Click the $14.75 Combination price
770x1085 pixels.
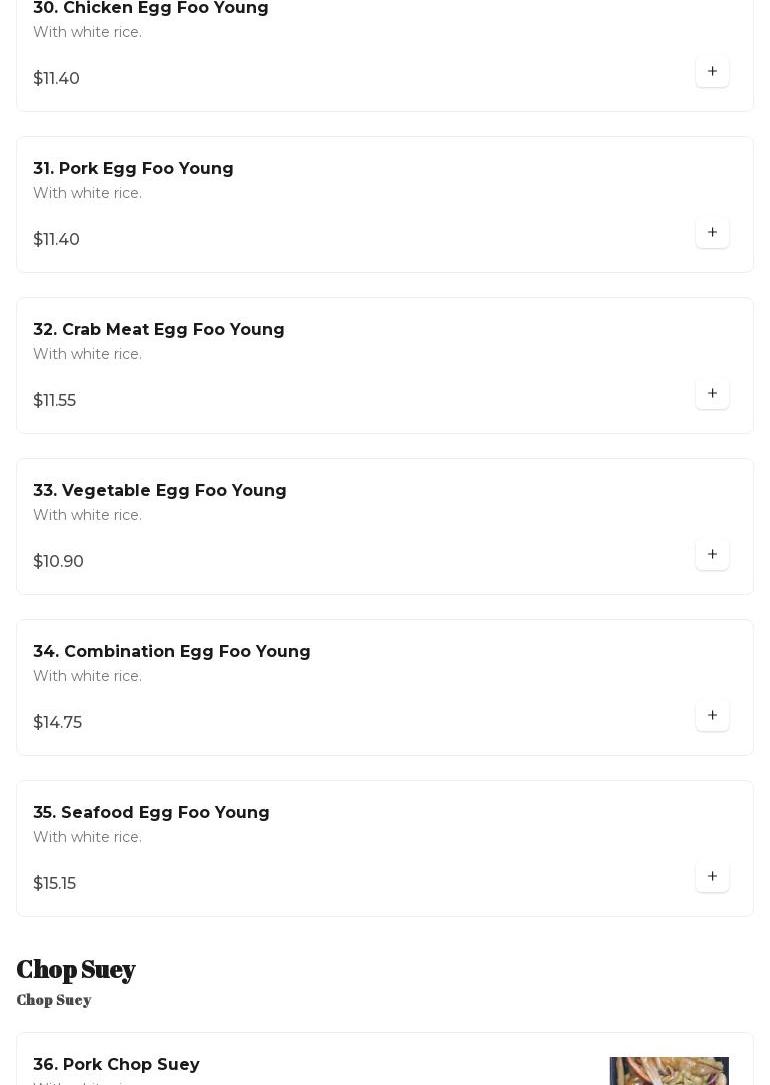pyautogui.click(x=58, y=722)
